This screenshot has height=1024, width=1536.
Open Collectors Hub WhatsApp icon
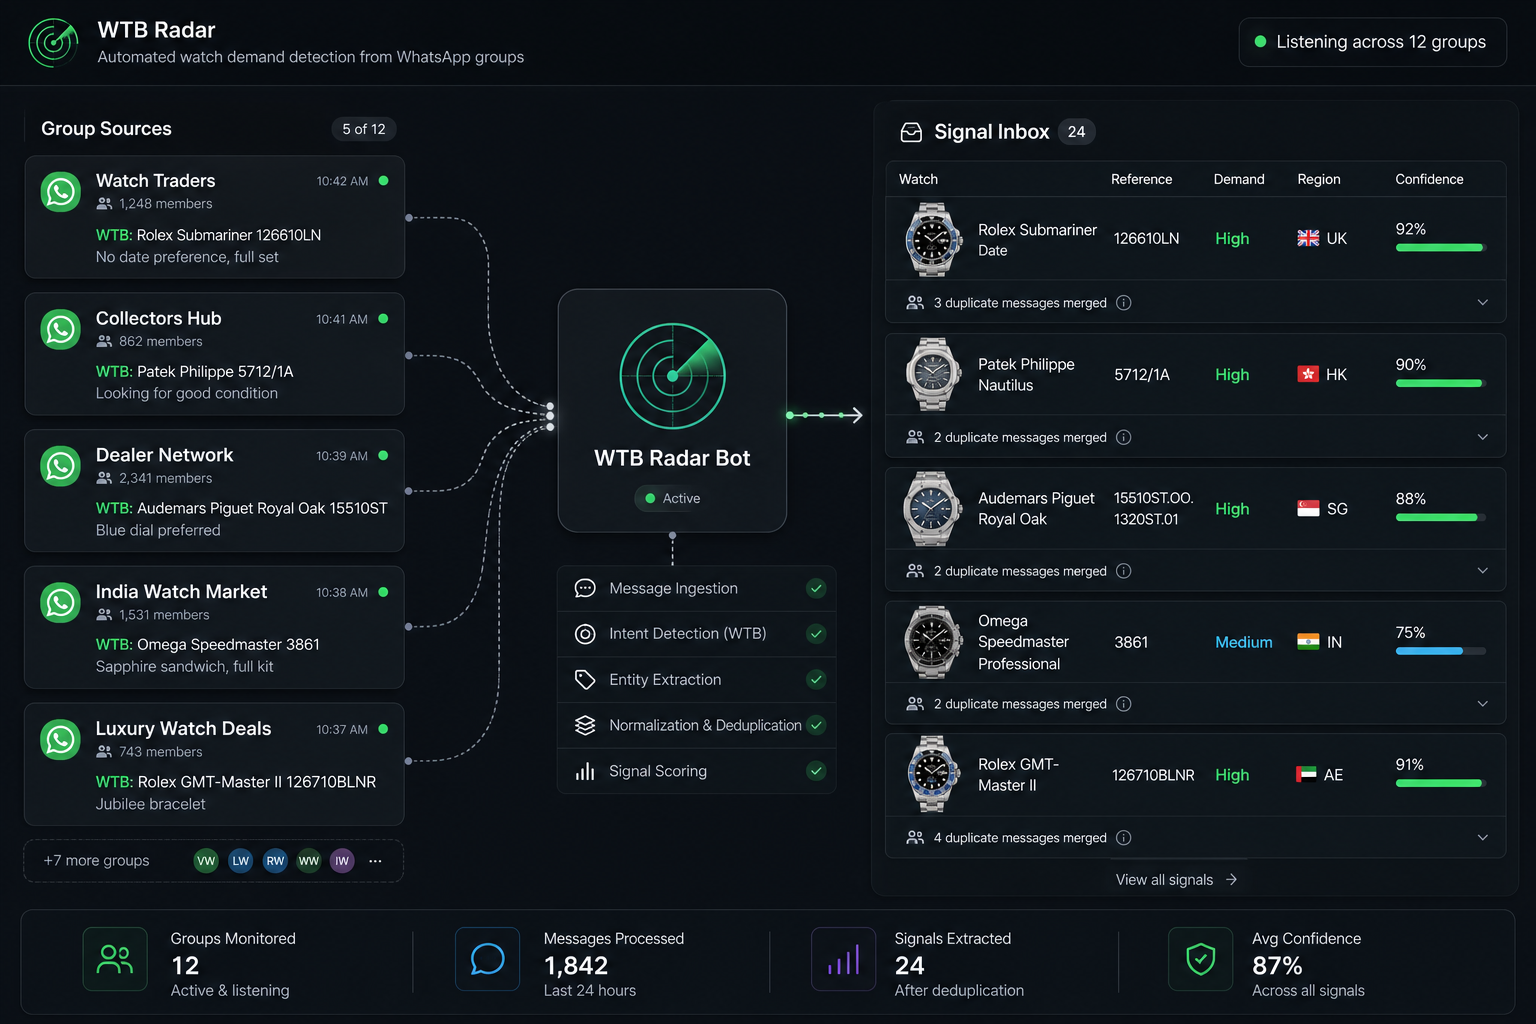[61, 329]
